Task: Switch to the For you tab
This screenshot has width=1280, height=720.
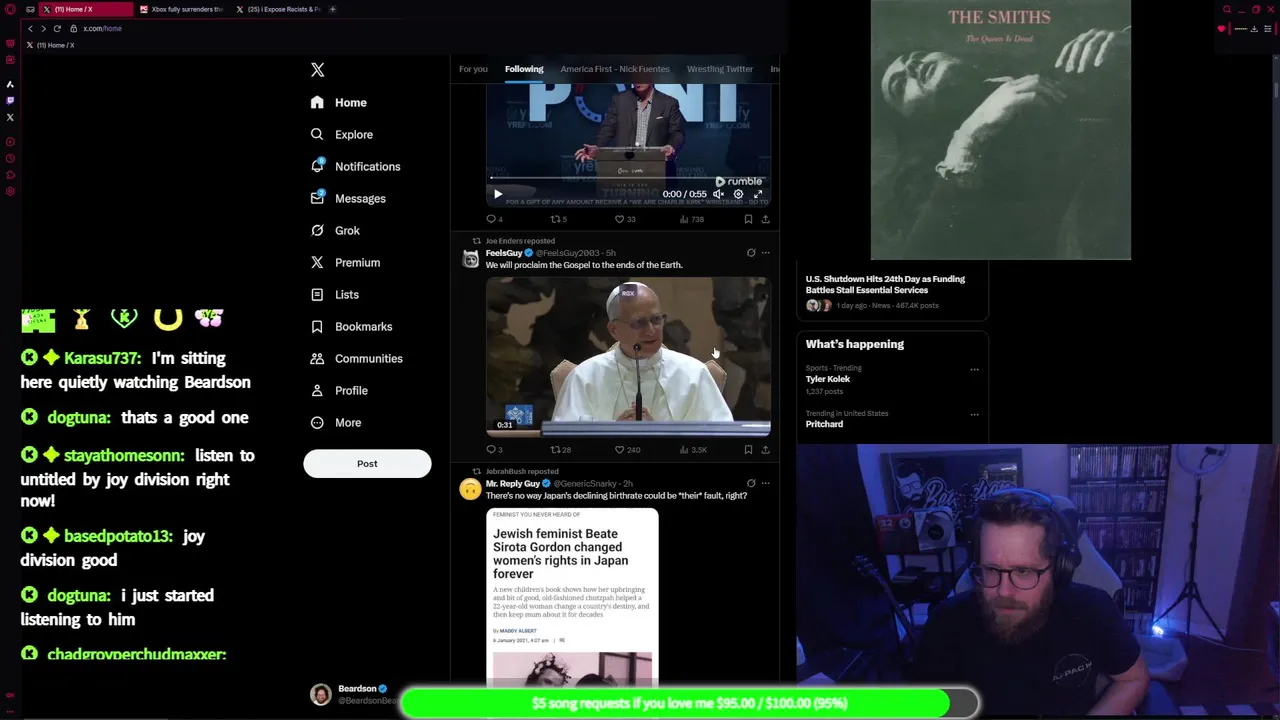Action: pos(473,69)
